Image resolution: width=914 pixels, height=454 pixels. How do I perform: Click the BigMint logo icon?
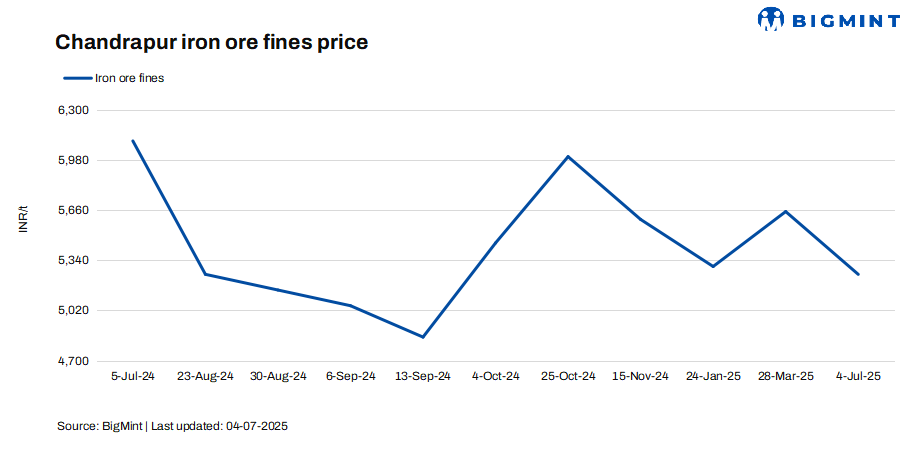click(x=771, y=19)
